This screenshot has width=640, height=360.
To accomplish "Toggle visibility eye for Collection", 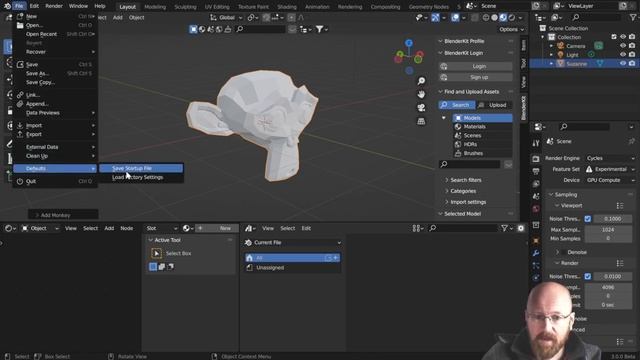I will [x=623, y=37].
